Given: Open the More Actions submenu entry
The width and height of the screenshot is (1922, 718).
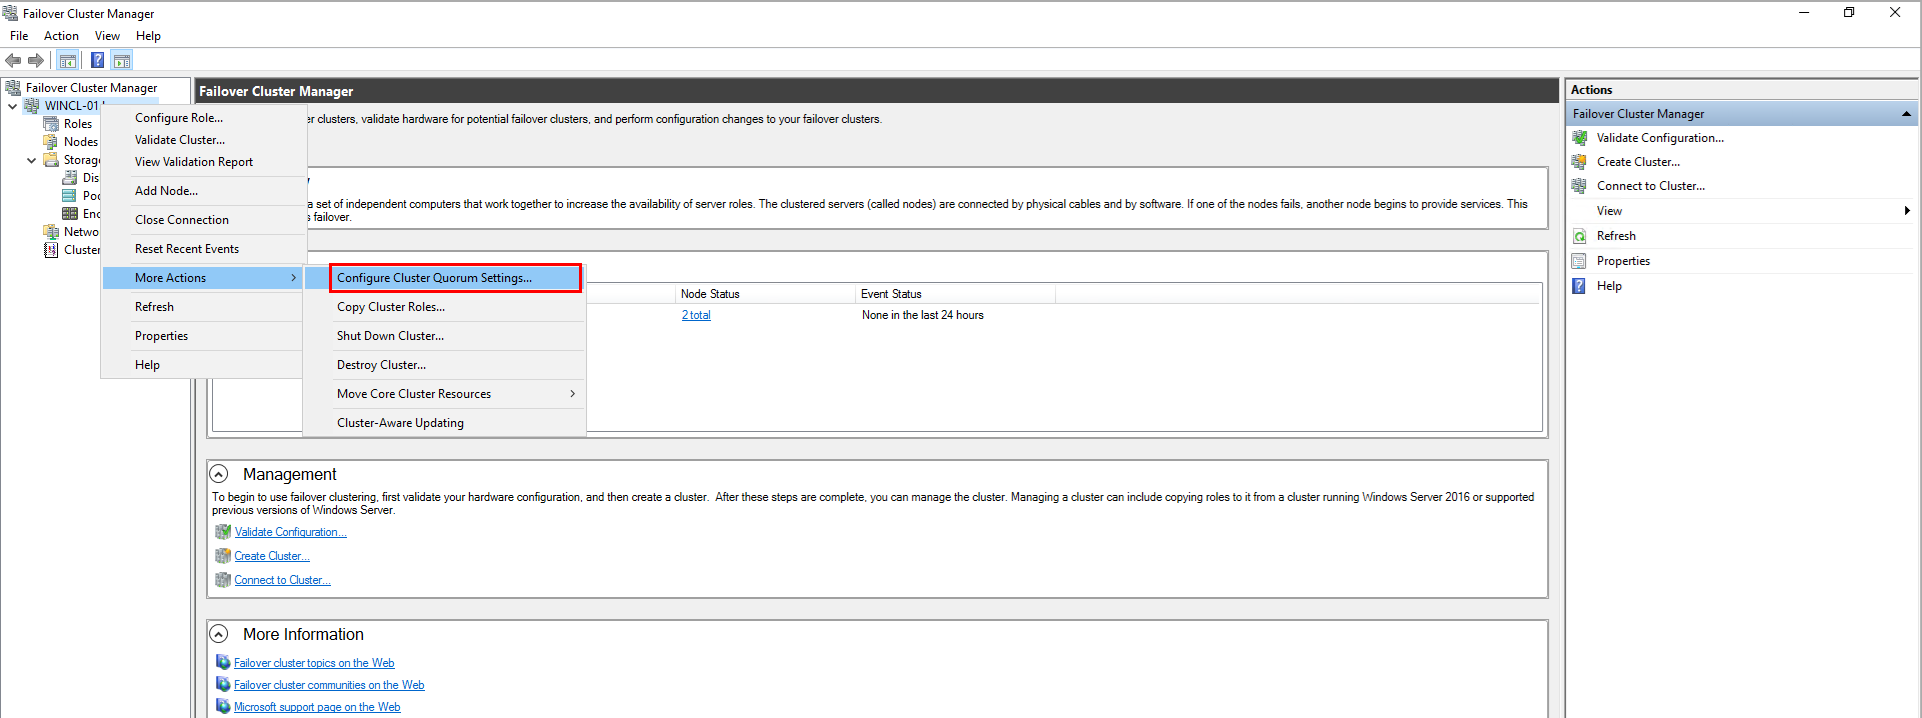Looking at the screenshot, I should click(204, 278).
